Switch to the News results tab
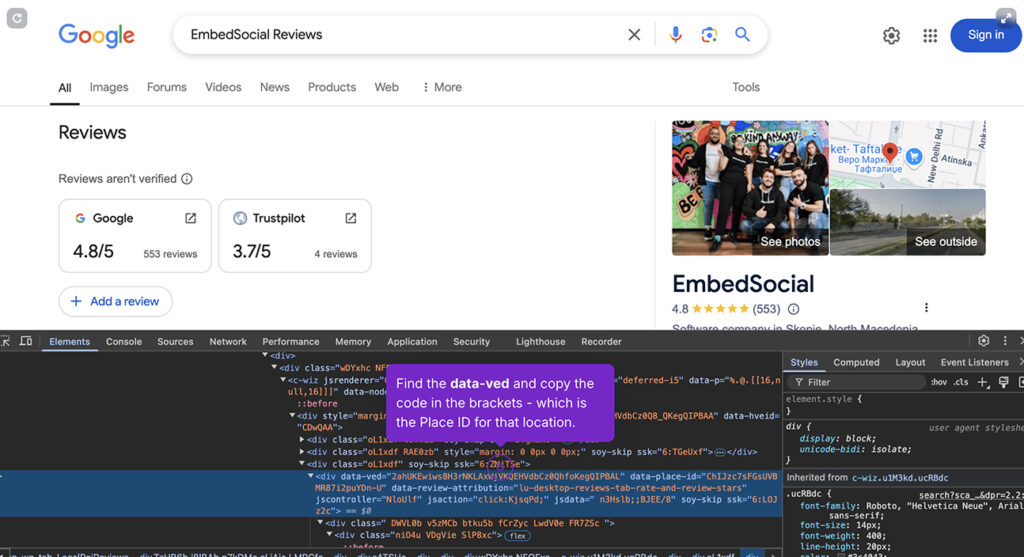 pos(274,87)
